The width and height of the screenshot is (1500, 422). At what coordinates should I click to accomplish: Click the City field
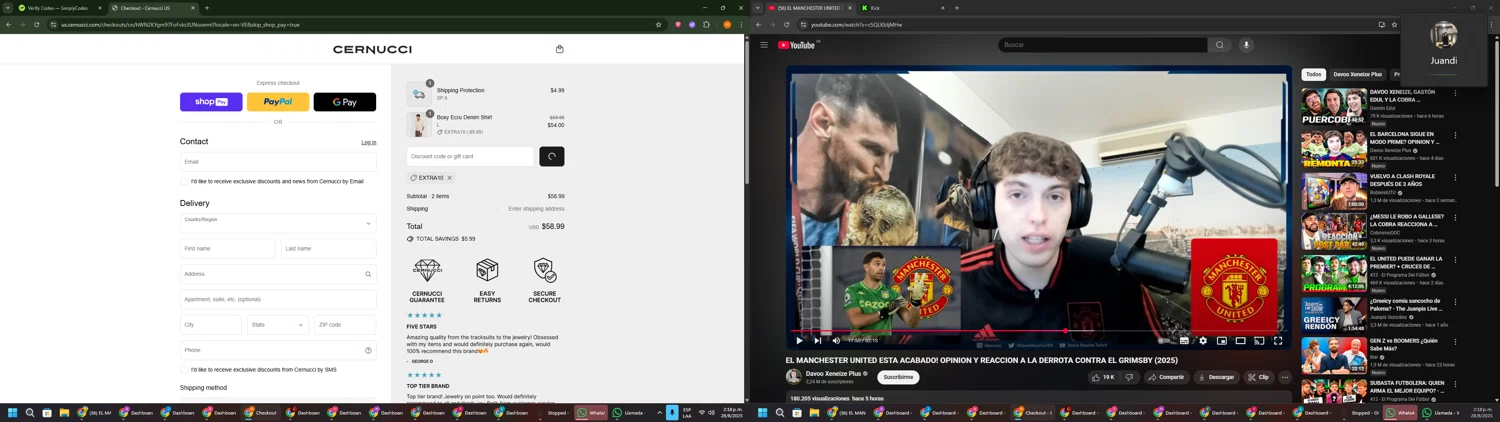click(211, 325)
